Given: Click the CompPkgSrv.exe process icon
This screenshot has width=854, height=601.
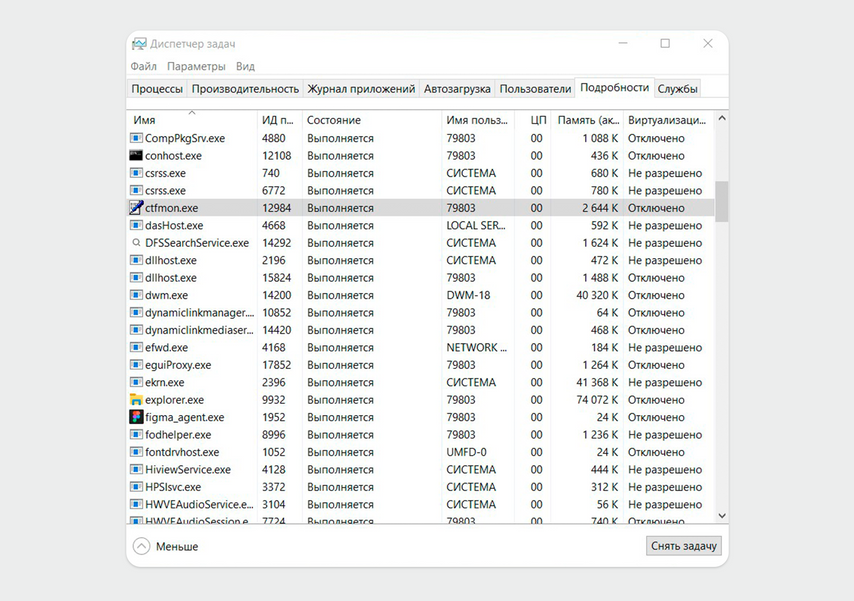Looking at the screenshot, I should pyautogui.click(x=136, y=138).
